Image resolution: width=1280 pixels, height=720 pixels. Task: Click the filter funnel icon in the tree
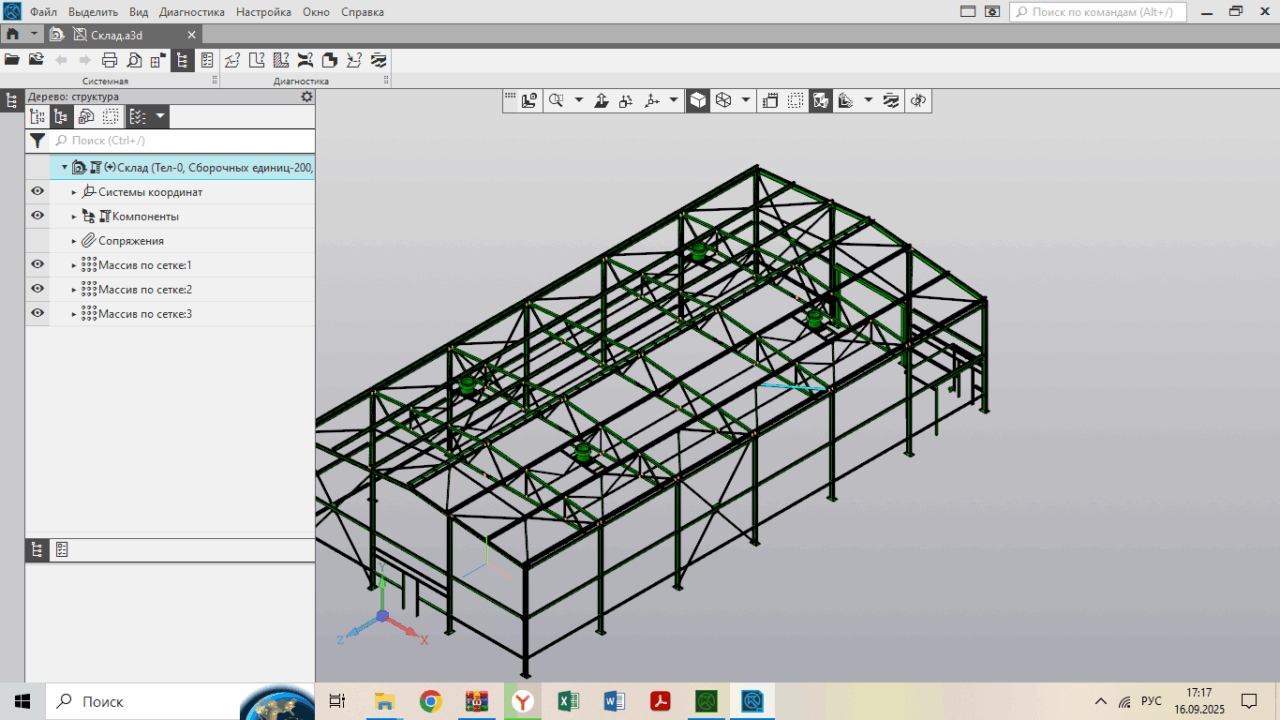37,141
